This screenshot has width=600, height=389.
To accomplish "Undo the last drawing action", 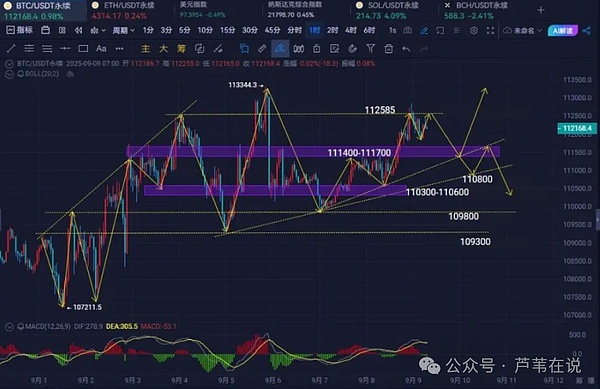I will coord(406,49).
